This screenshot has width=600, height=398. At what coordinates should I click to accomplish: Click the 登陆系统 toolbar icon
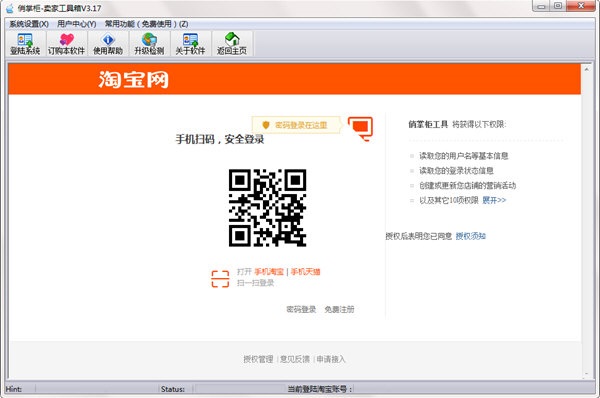(x=25, y=44)
